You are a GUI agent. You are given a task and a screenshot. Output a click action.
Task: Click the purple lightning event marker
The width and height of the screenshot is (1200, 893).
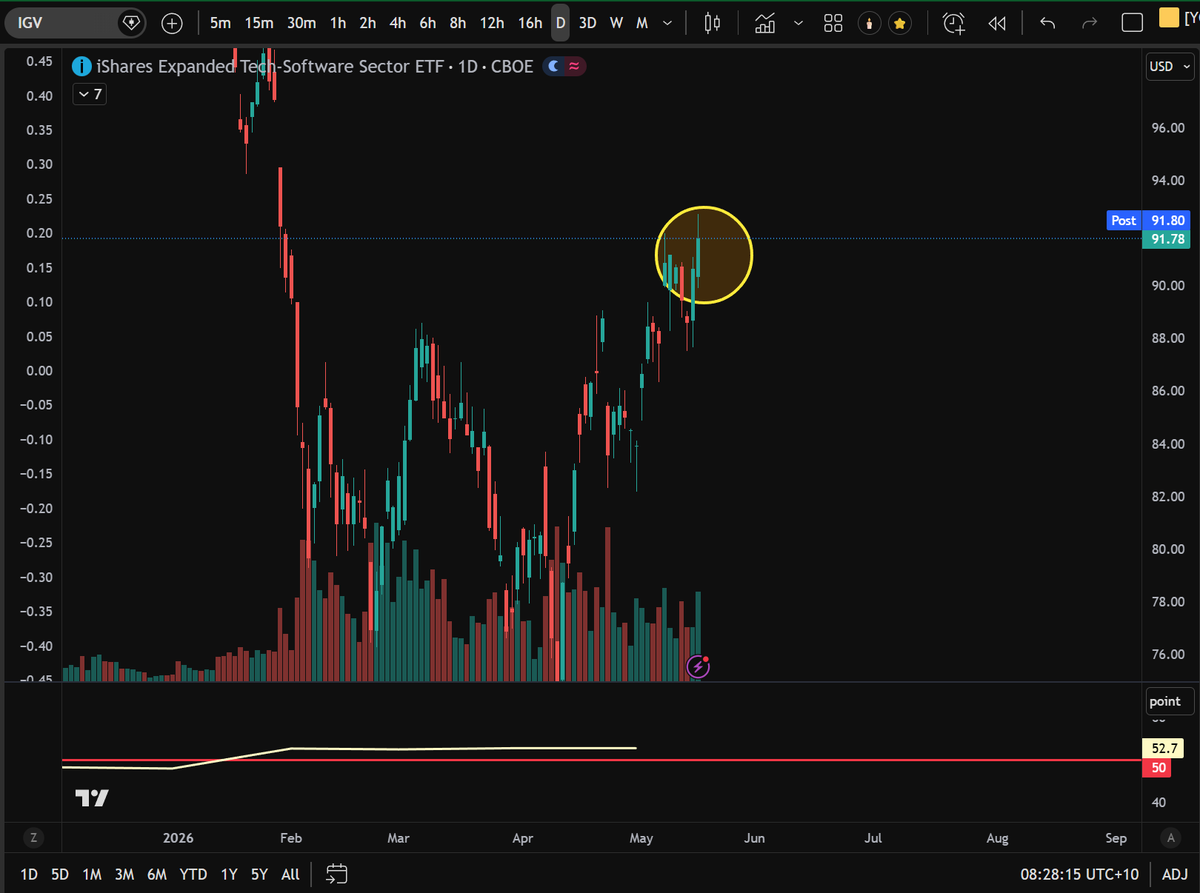click(698, 666)
